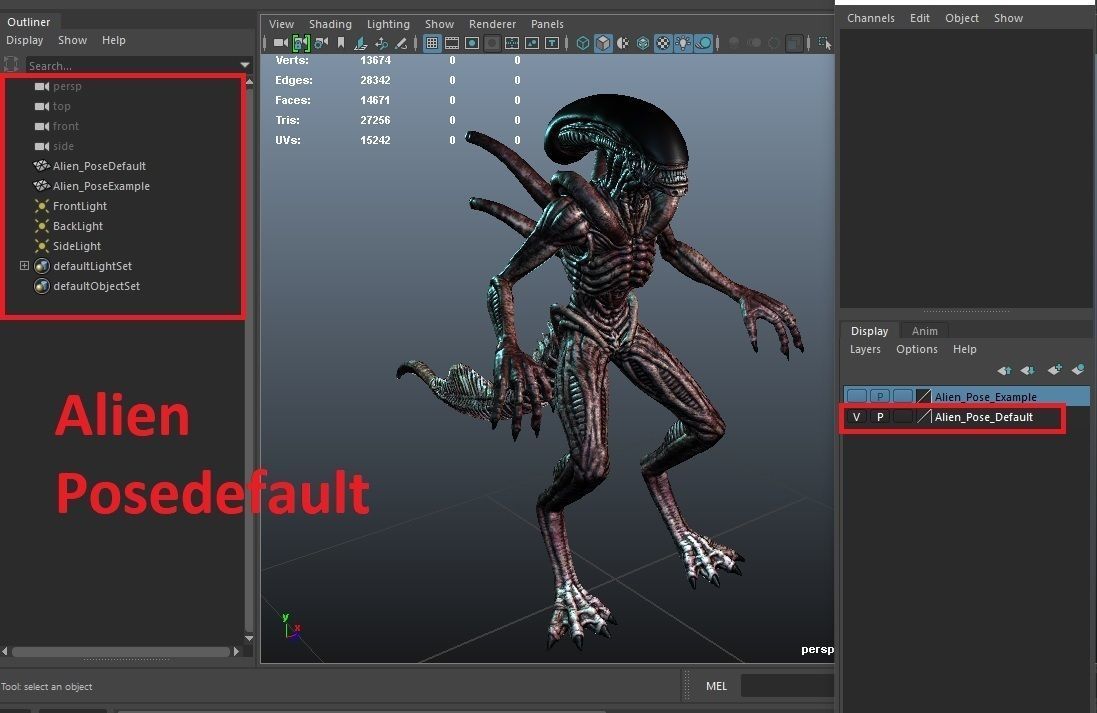The height and width of the screenshot is (713, 1097).
Task: Open the Channel Box Object menu
Action: (x=962, y=18)
